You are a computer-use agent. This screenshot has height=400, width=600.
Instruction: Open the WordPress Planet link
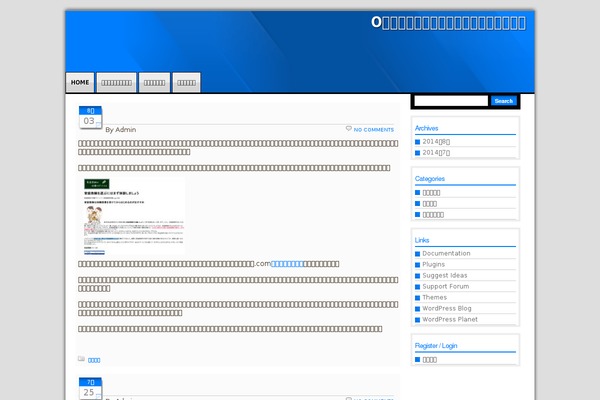pos(450,319)
